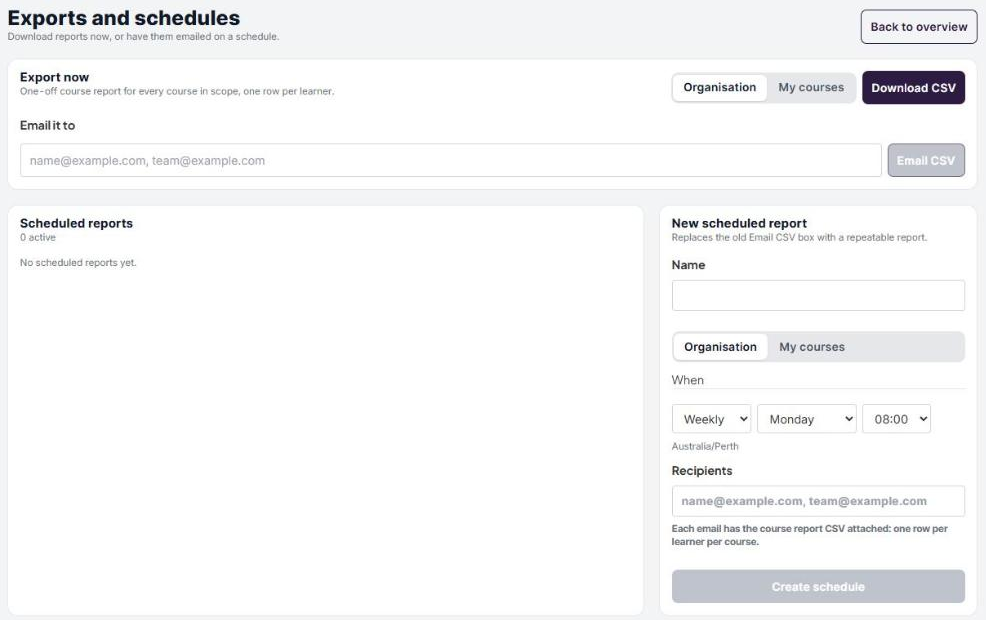Click the CSV attachment note under Recipients
The height and width of the screenshot is (620, 986).
809,535
